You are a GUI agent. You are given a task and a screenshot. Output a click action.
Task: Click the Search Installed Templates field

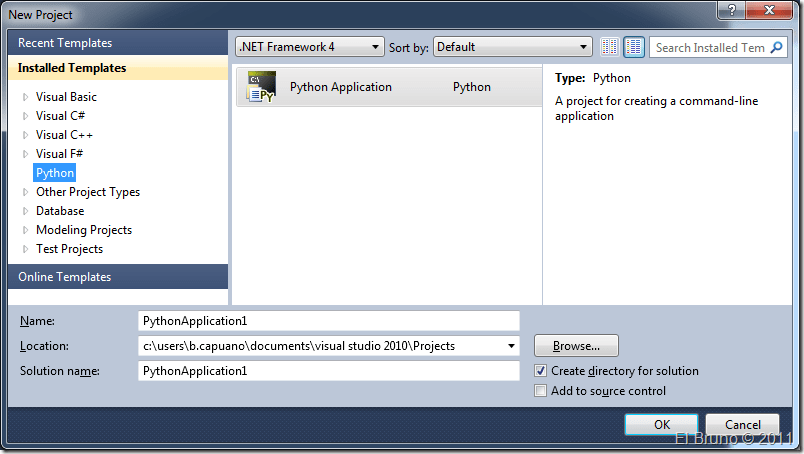coord(709,47)
